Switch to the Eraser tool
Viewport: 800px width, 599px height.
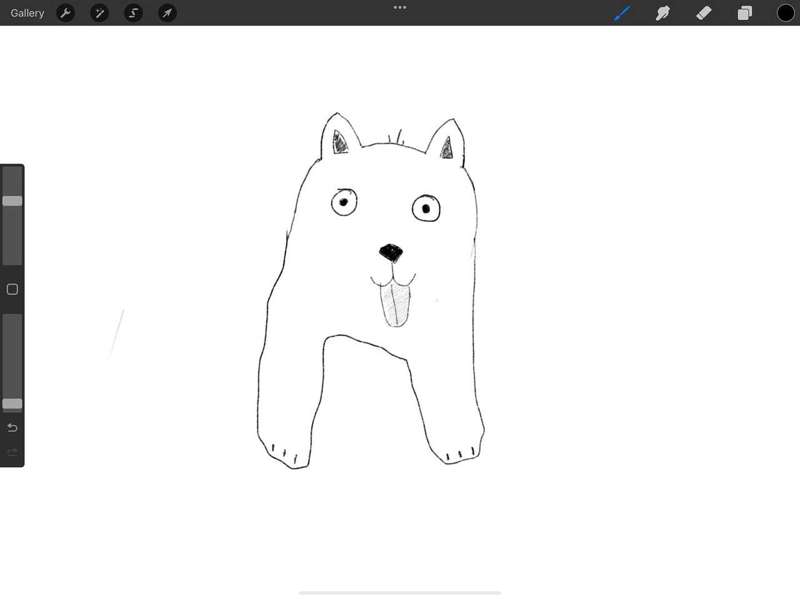point(703,13)
